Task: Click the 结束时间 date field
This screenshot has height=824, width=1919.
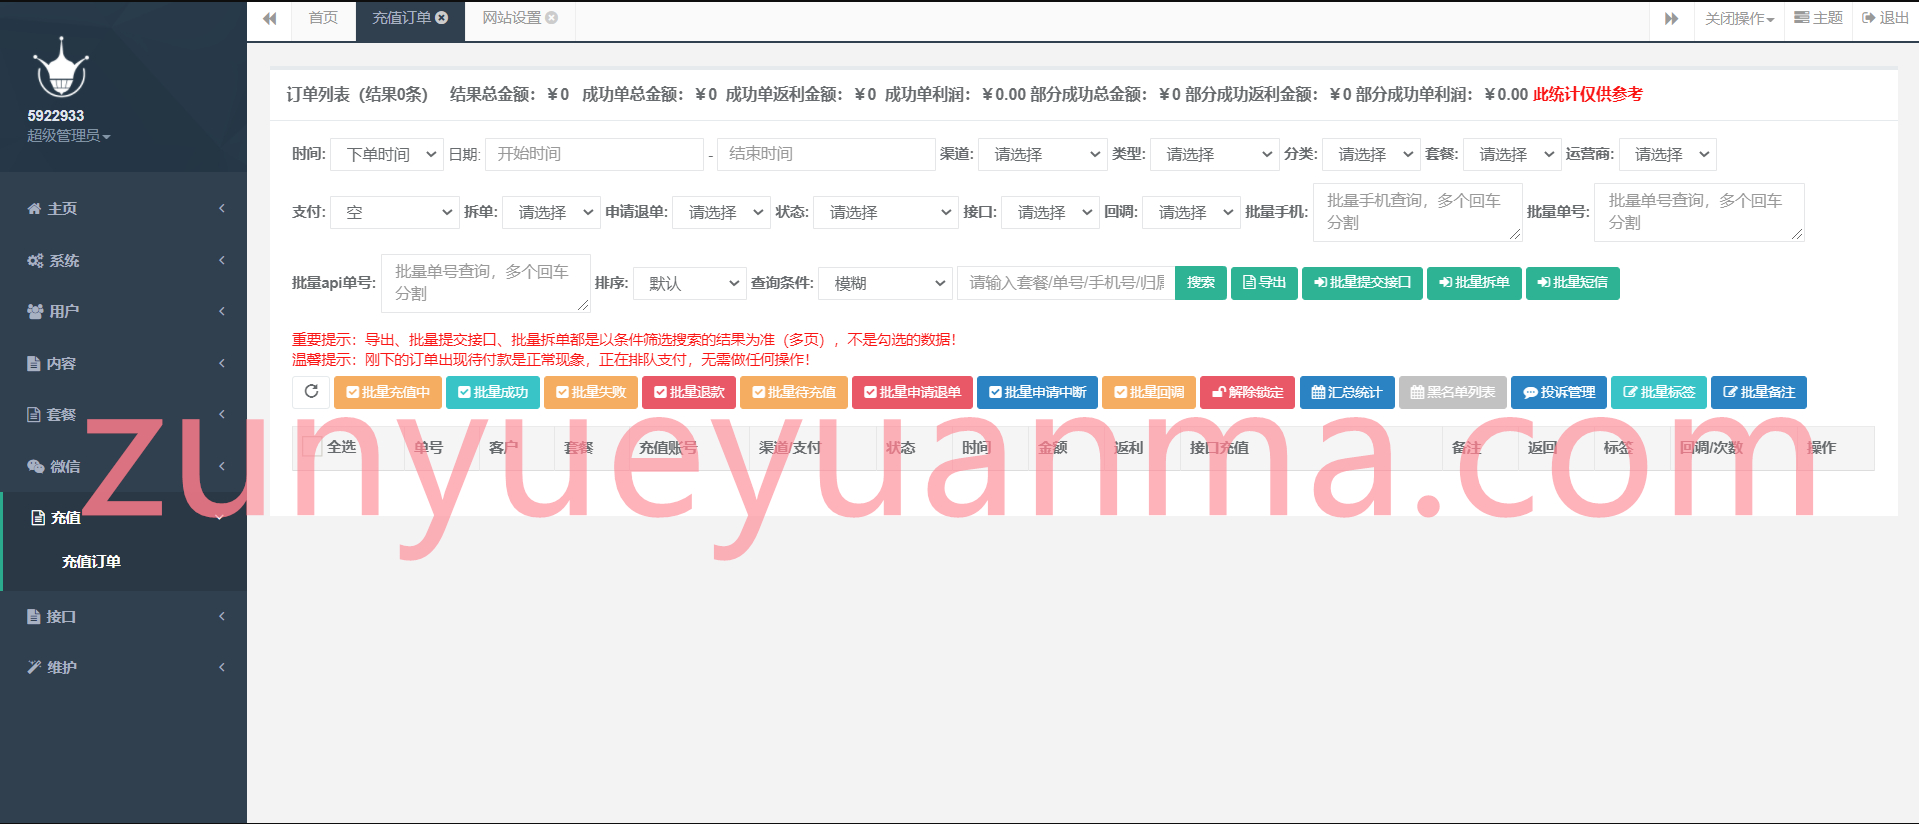Action: pyautogui.click(x=826, y=154)
